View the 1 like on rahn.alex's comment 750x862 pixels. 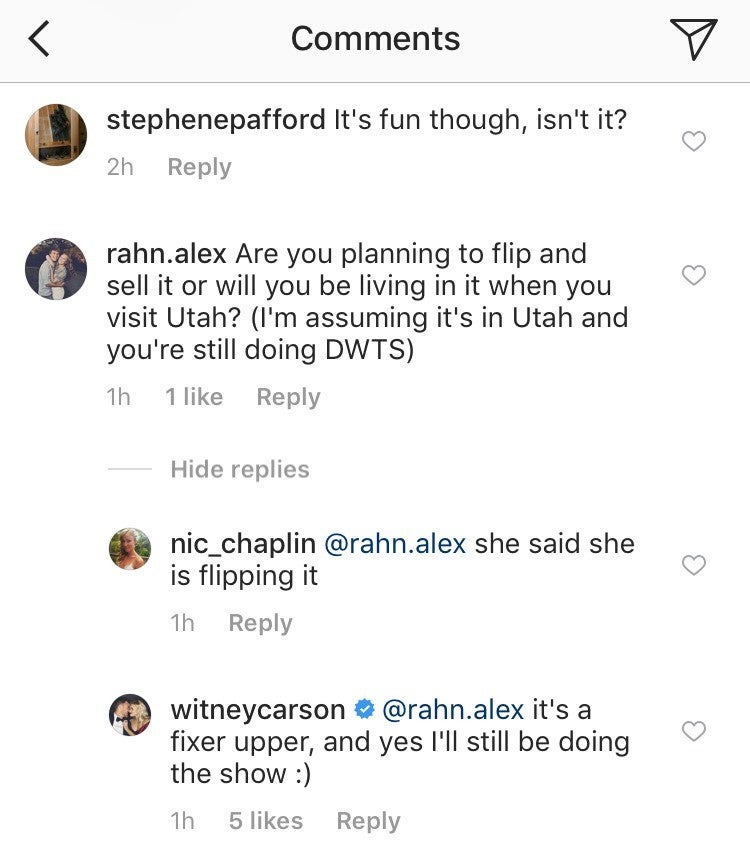[x=194, y=397]
